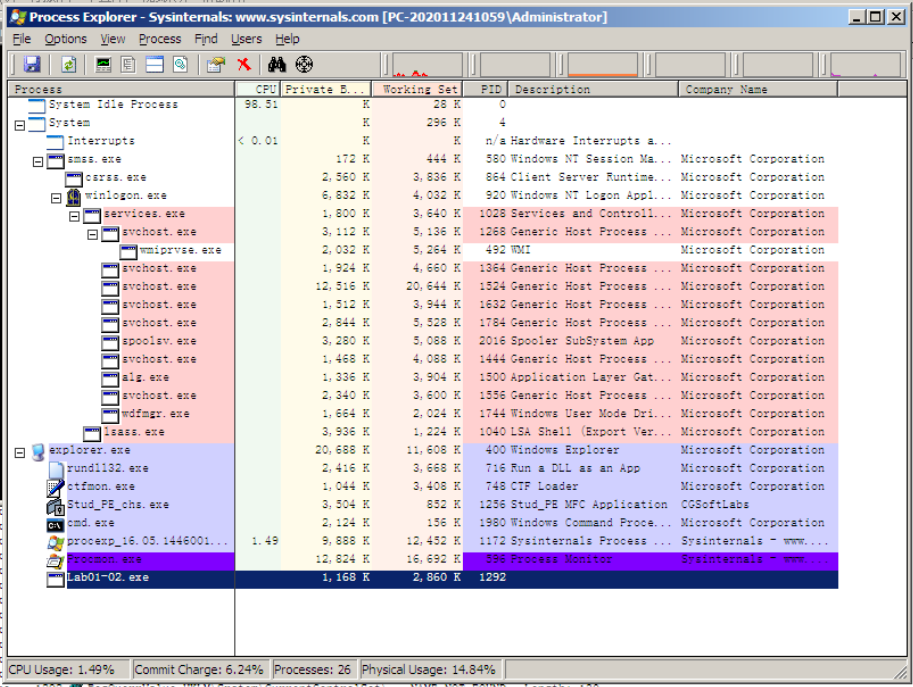Collapse the explorer.exe tree node

coord(20,452)
